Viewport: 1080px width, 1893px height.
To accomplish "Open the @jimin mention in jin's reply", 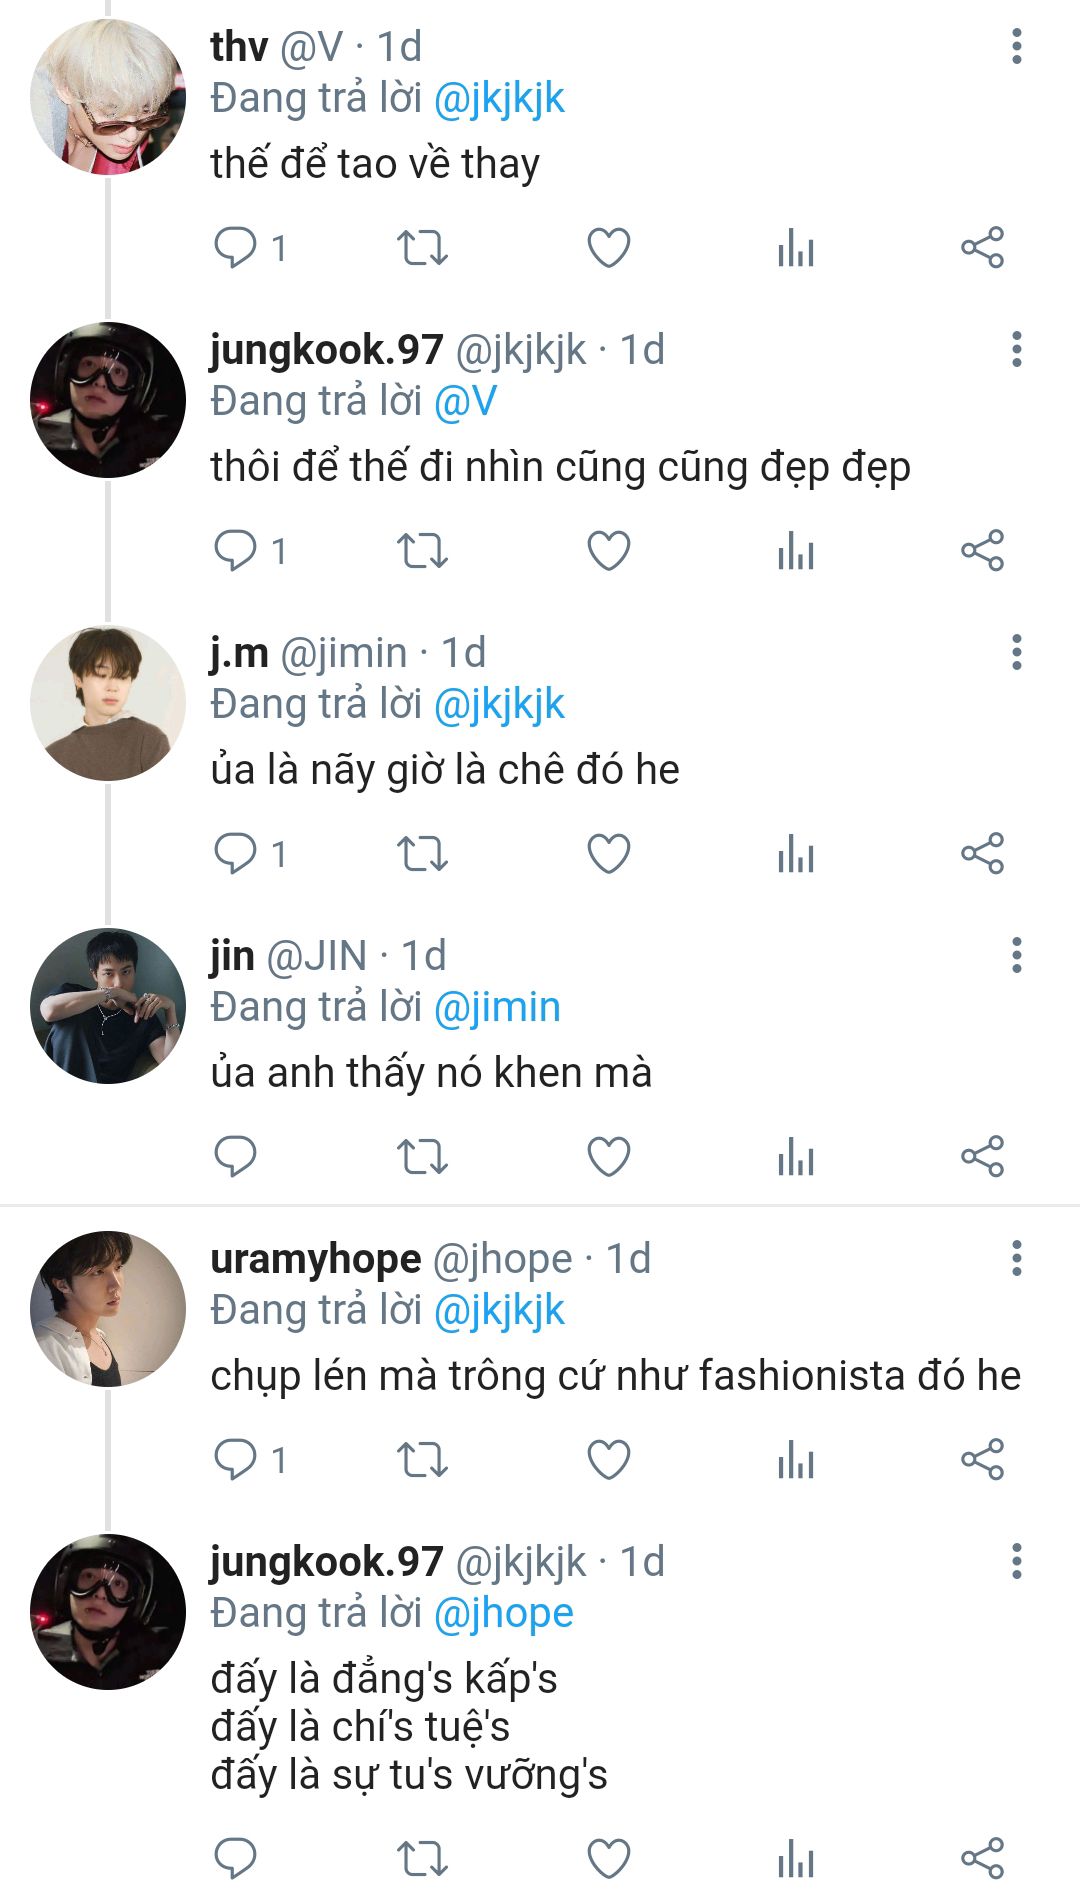I will (x=497, y=1008).
